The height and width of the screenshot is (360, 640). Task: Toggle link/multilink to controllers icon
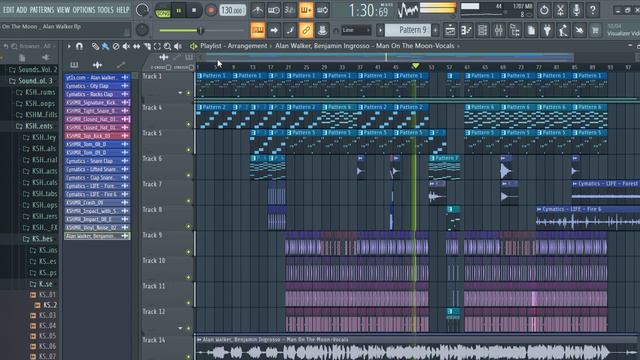click(306, 30)
